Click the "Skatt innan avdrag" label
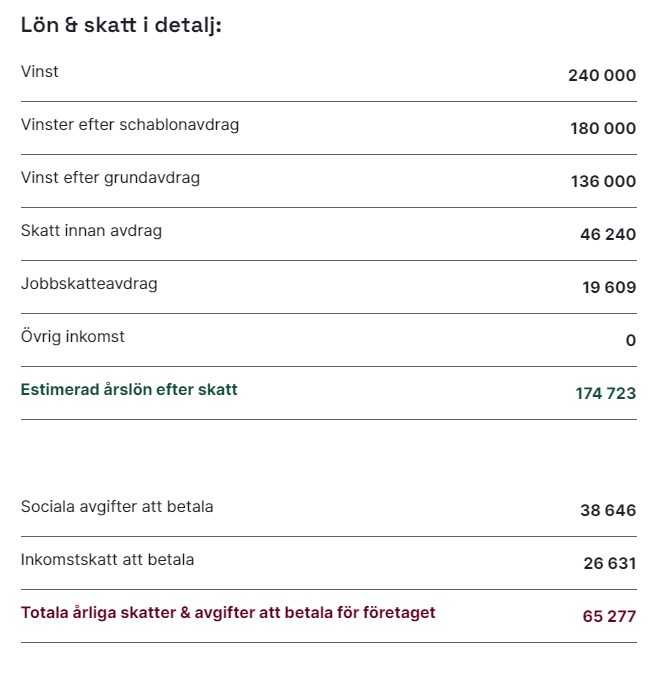657x683 pixels. coord(91,231)
